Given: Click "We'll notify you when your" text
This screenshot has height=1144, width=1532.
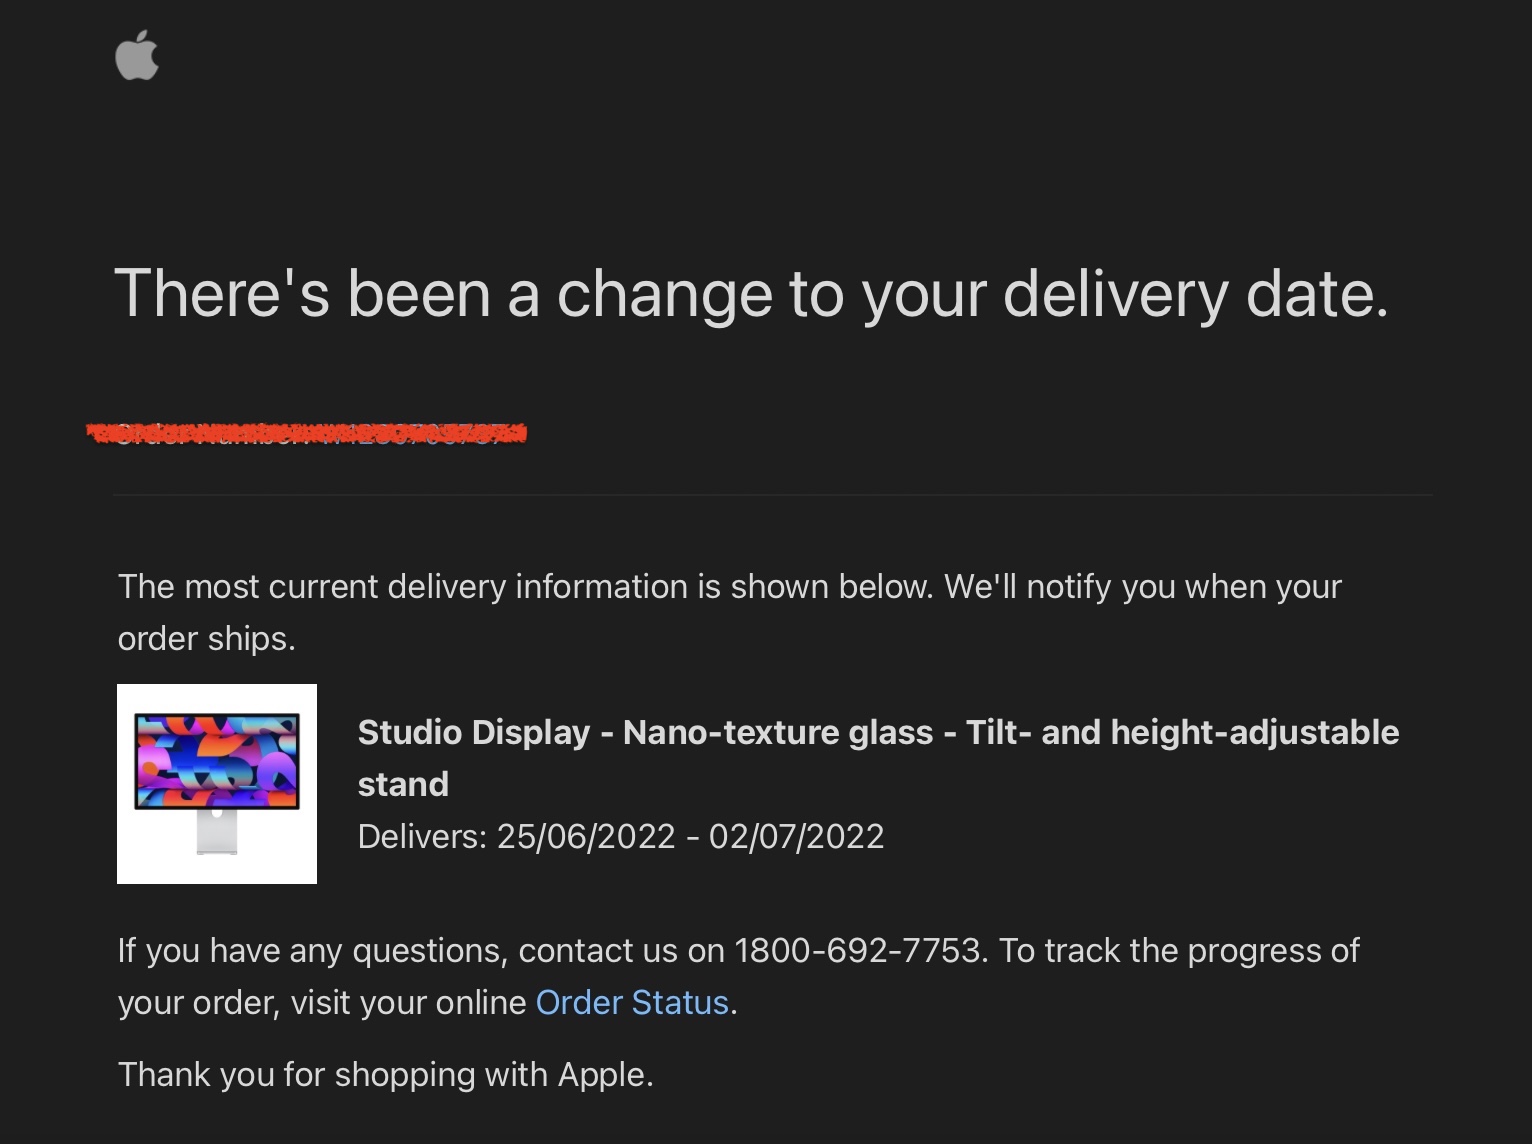Looking at the screenshot, I should pyautogui.click(x=1142, y=586).
